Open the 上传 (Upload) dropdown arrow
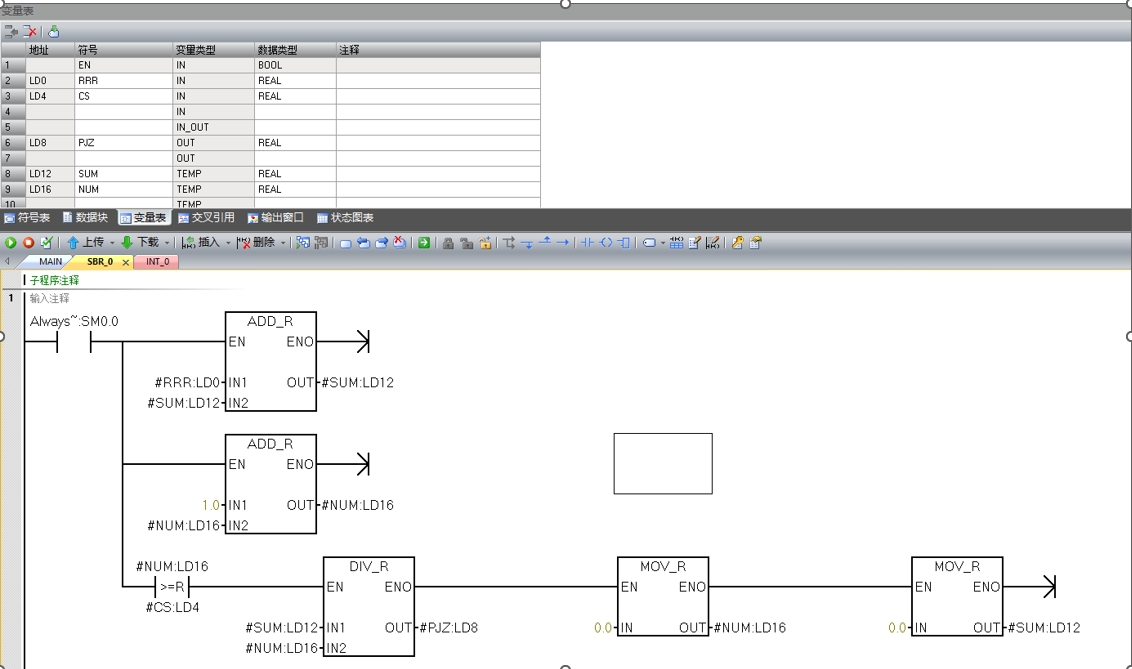The height and width of the screenshot is (669, 1132). pos(112,243)
